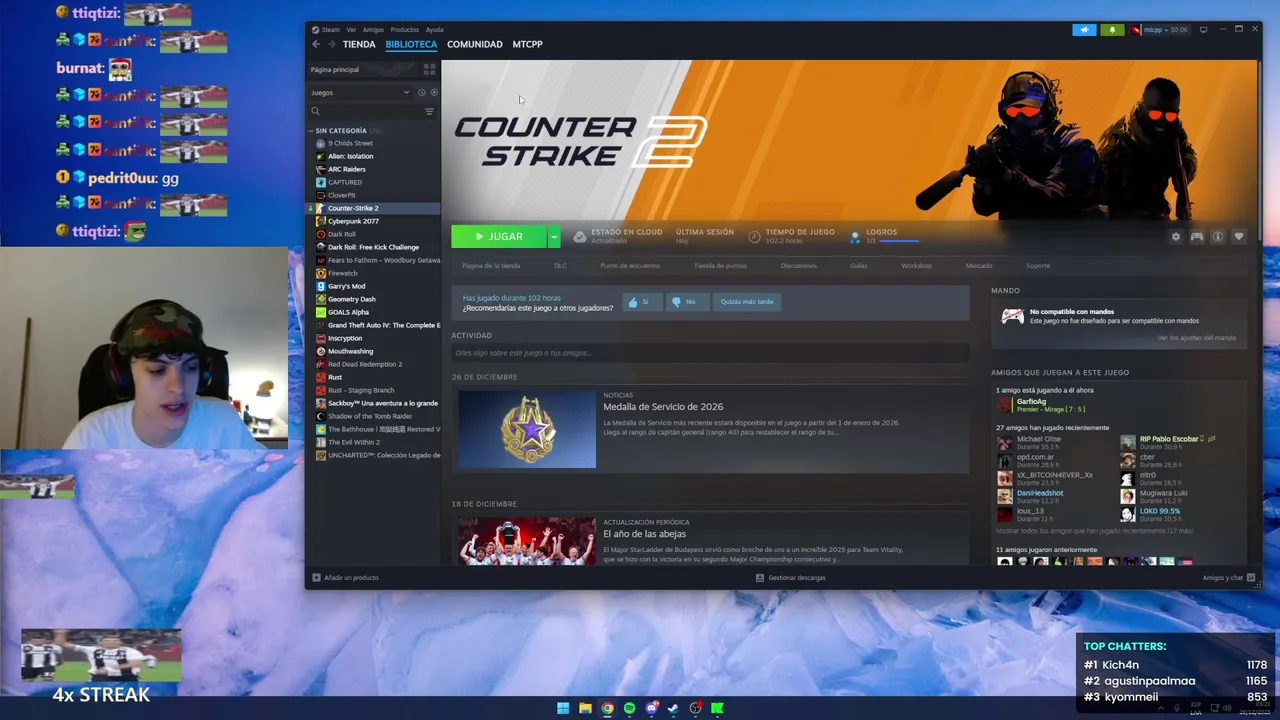Click the recent activity clock filter icon
The height and width of the screenshot is (720, 1280).
[421, 92]
